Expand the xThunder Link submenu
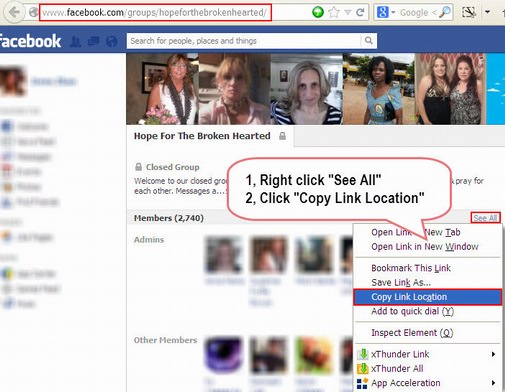The width and height of the screenshot is (505, 392). (493, 354)
